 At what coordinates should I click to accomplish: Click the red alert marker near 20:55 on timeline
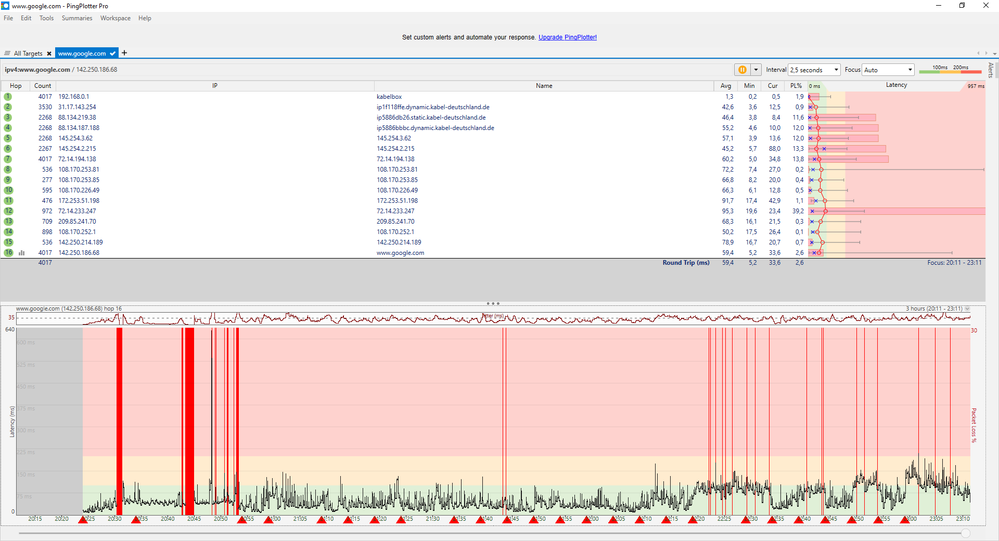(242, 520)
